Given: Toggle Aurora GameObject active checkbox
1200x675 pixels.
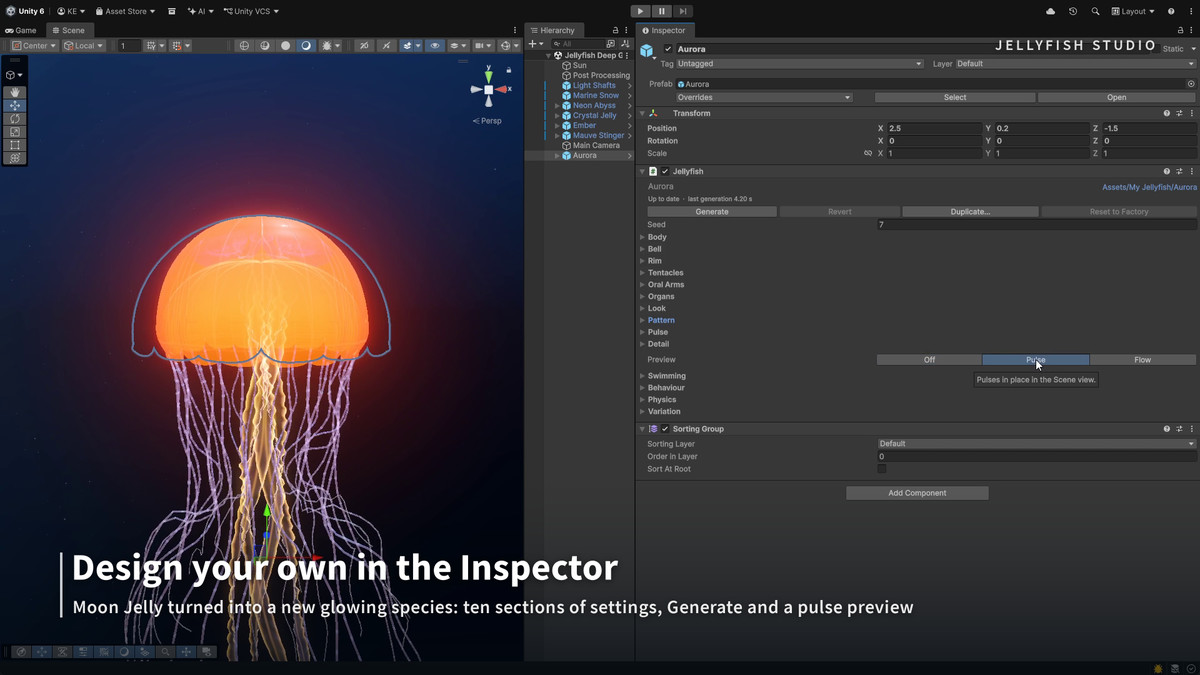Looking at the screenshot, I should (x=668, y=48).
